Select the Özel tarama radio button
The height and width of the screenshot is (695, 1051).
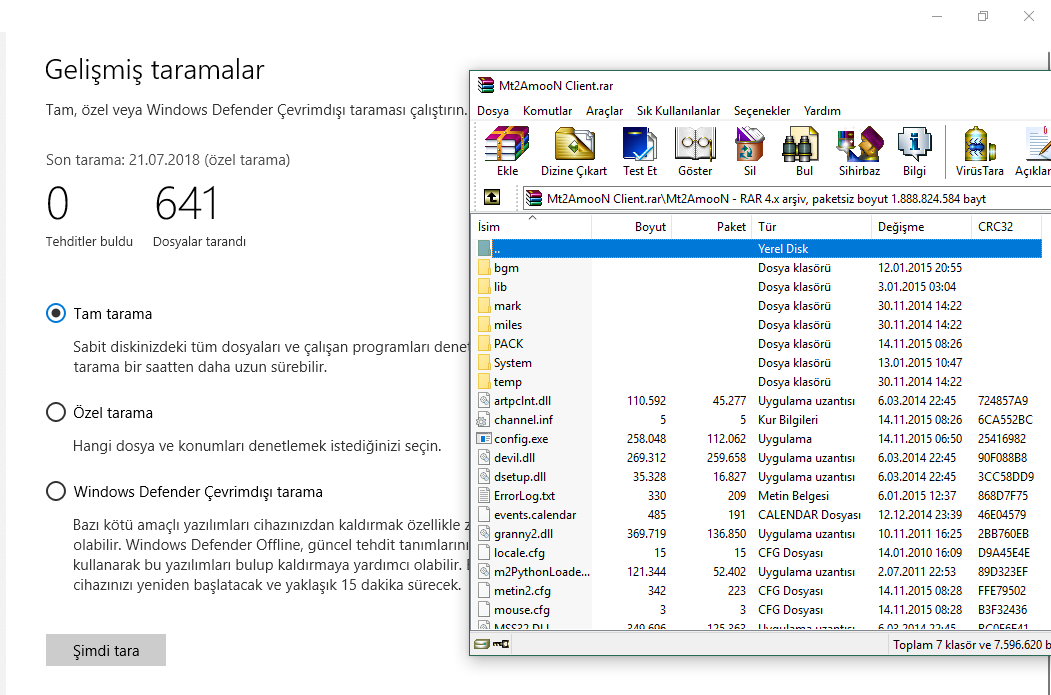56,412
